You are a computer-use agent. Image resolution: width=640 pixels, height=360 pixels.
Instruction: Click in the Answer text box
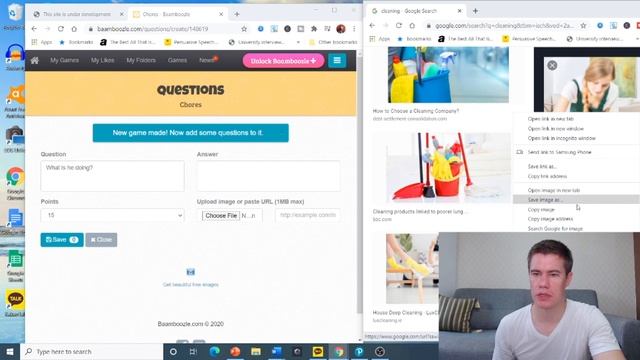click(269, 176)
